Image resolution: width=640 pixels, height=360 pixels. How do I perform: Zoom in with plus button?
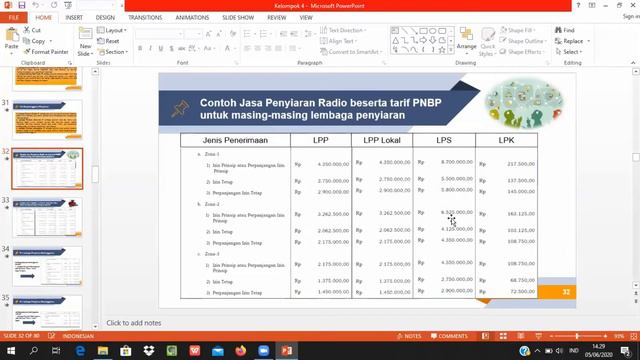point(605,336)
